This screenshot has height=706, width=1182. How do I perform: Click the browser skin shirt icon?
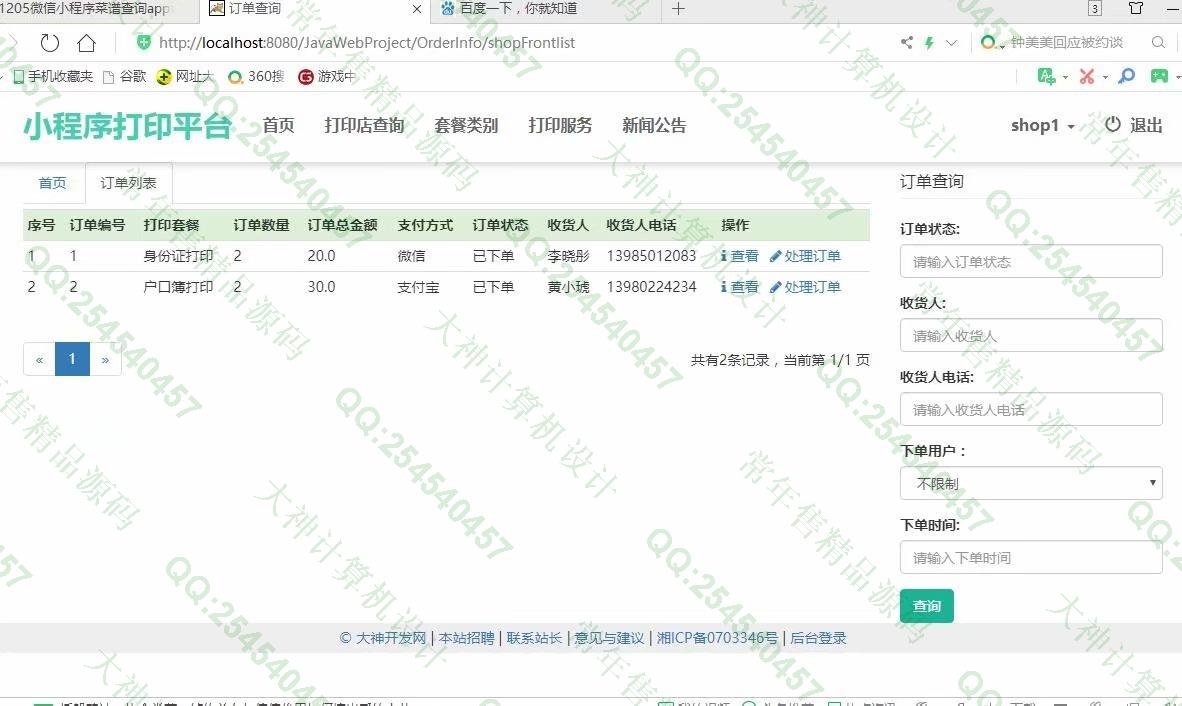click(1135, 8)
